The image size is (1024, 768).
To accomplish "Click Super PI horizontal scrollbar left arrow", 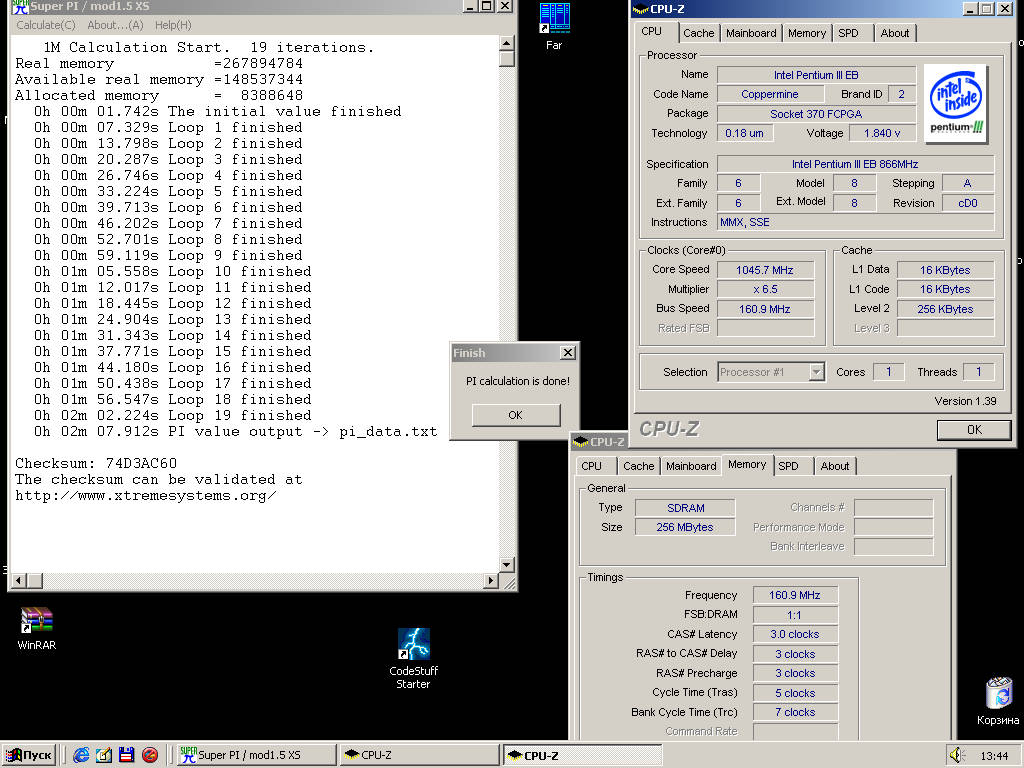I will [x=19, y=581].
